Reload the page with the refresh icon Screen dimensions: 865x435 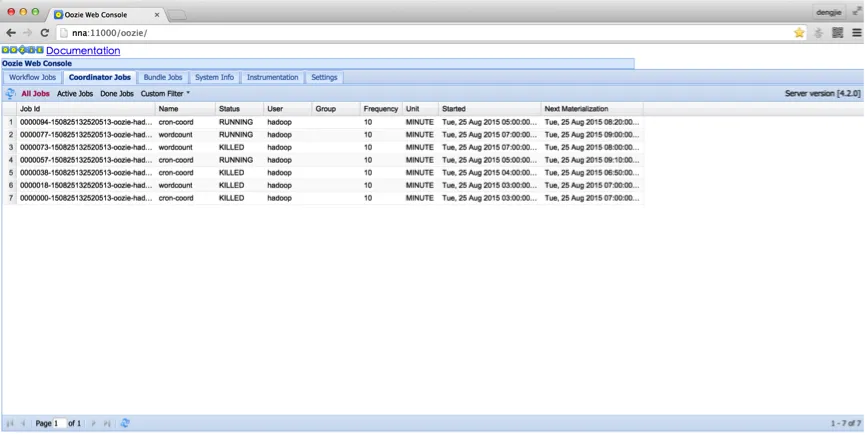tap(45, 33)
